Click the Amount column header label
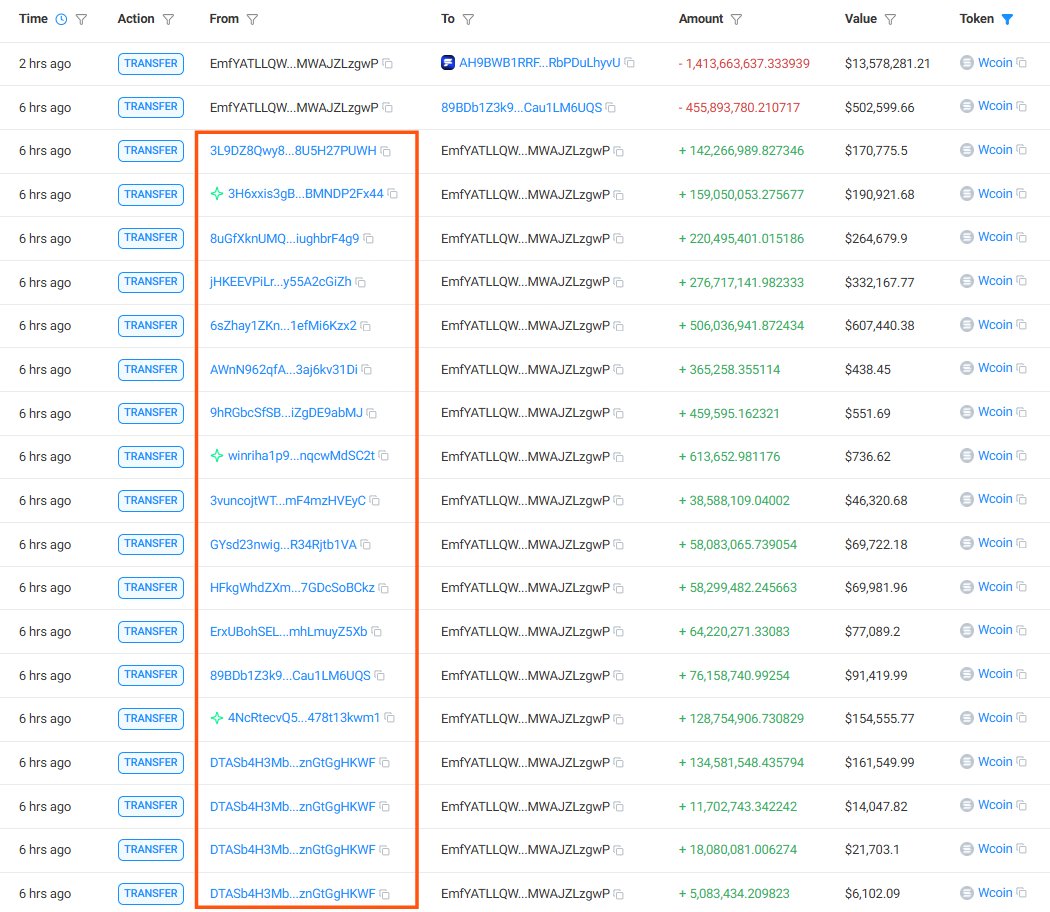Screen dimensions: 1050x912 (x=700, y=19)
